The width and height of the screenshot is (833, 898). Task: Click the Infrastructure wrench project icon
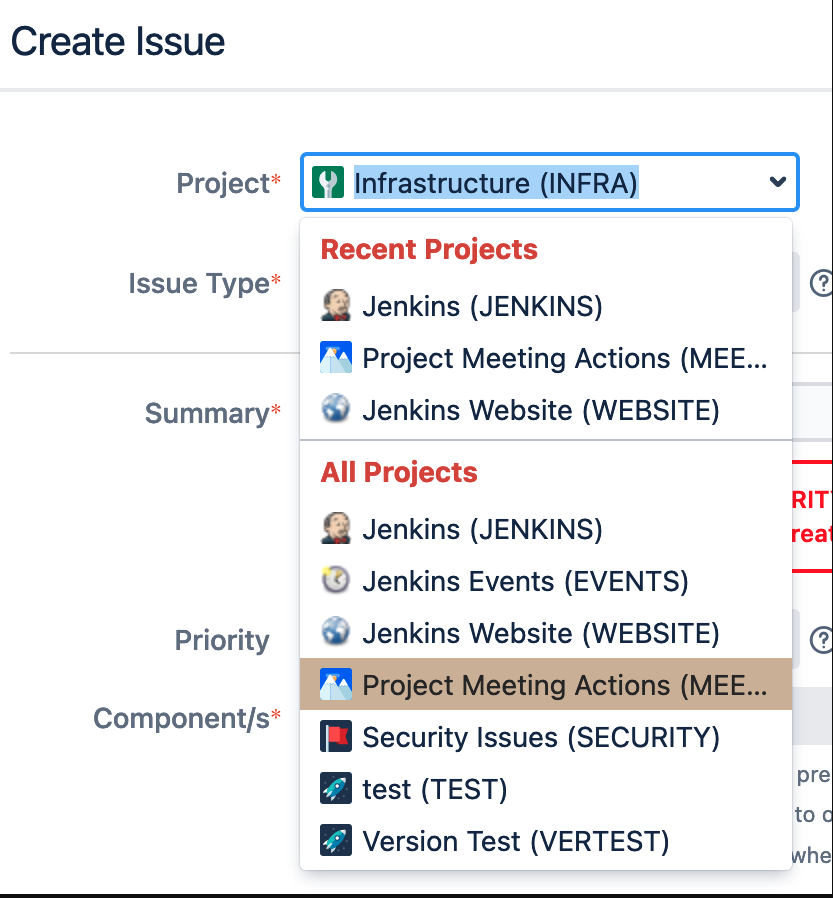328,182
